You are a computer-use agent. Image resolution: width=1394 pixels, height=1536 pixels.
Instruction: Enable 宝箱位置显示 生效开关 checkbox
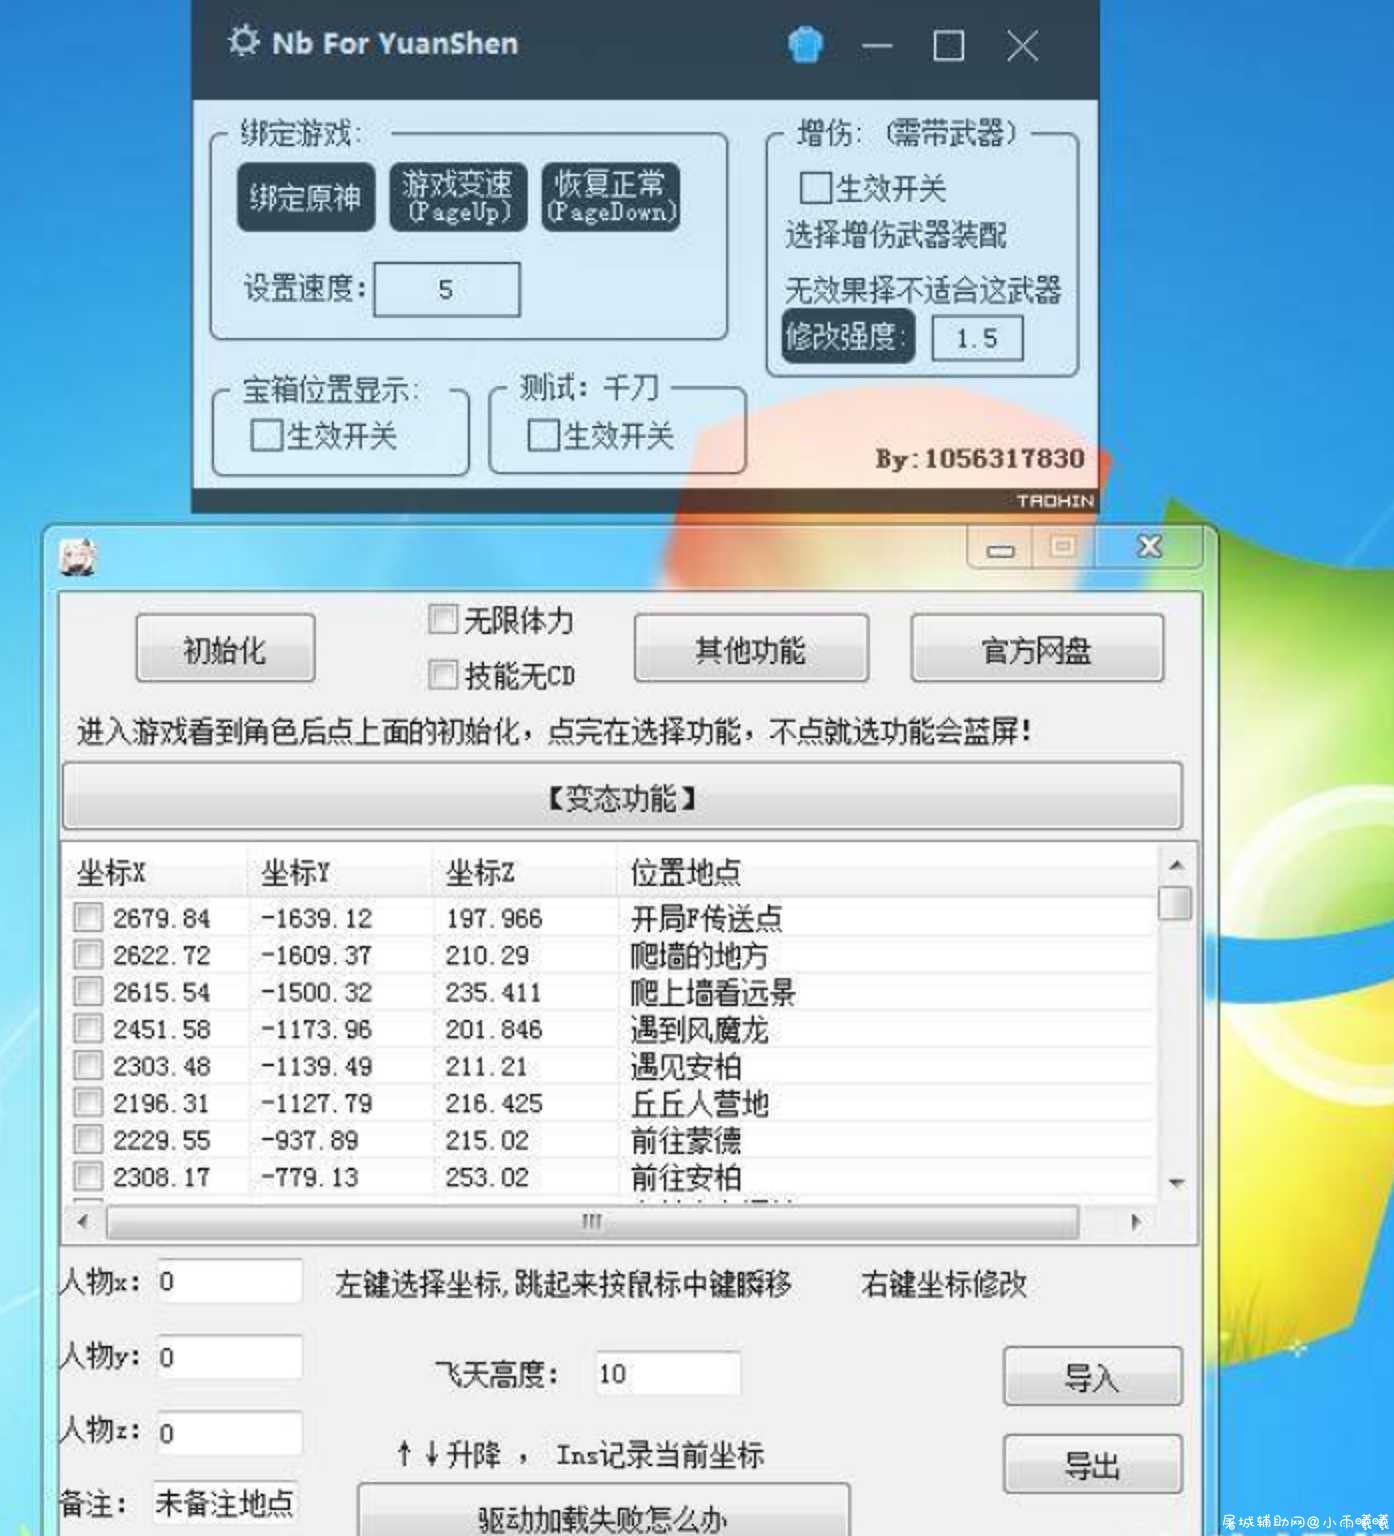point(266,435)
